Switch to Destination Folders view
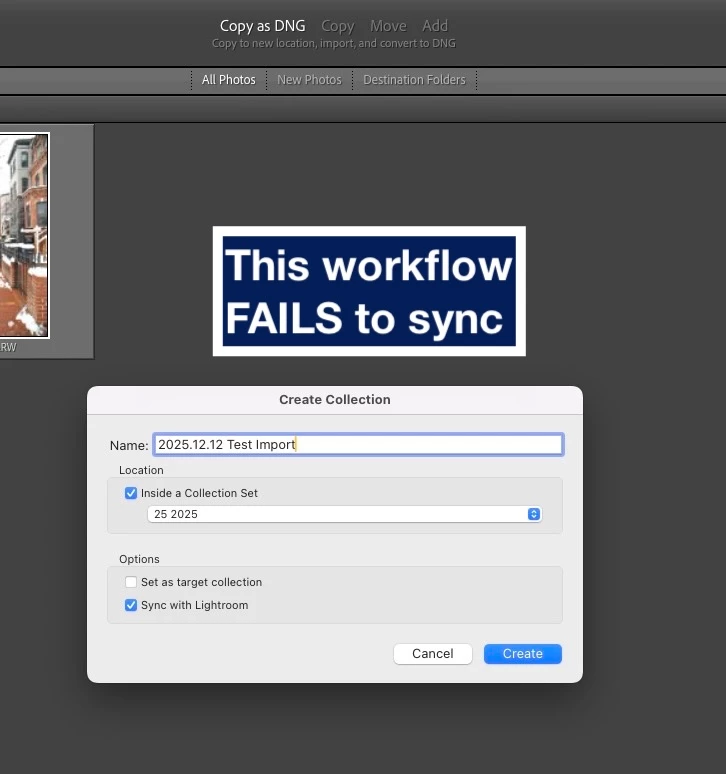Image resolution: width=726 pixels, height=774 pixels. coord(415,79)
